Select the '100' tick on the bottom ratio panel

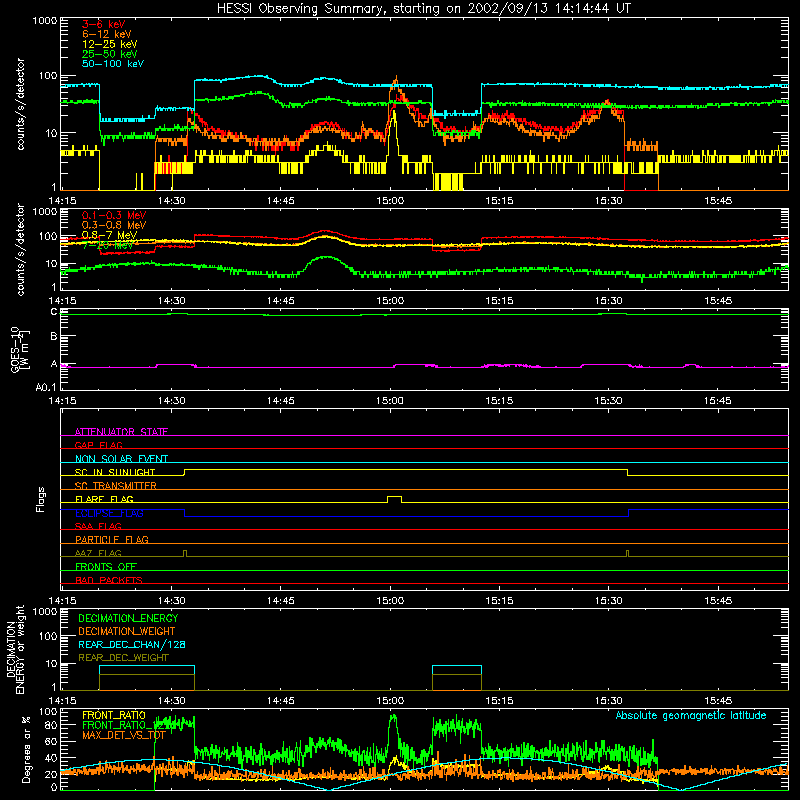tap(48, 711)
